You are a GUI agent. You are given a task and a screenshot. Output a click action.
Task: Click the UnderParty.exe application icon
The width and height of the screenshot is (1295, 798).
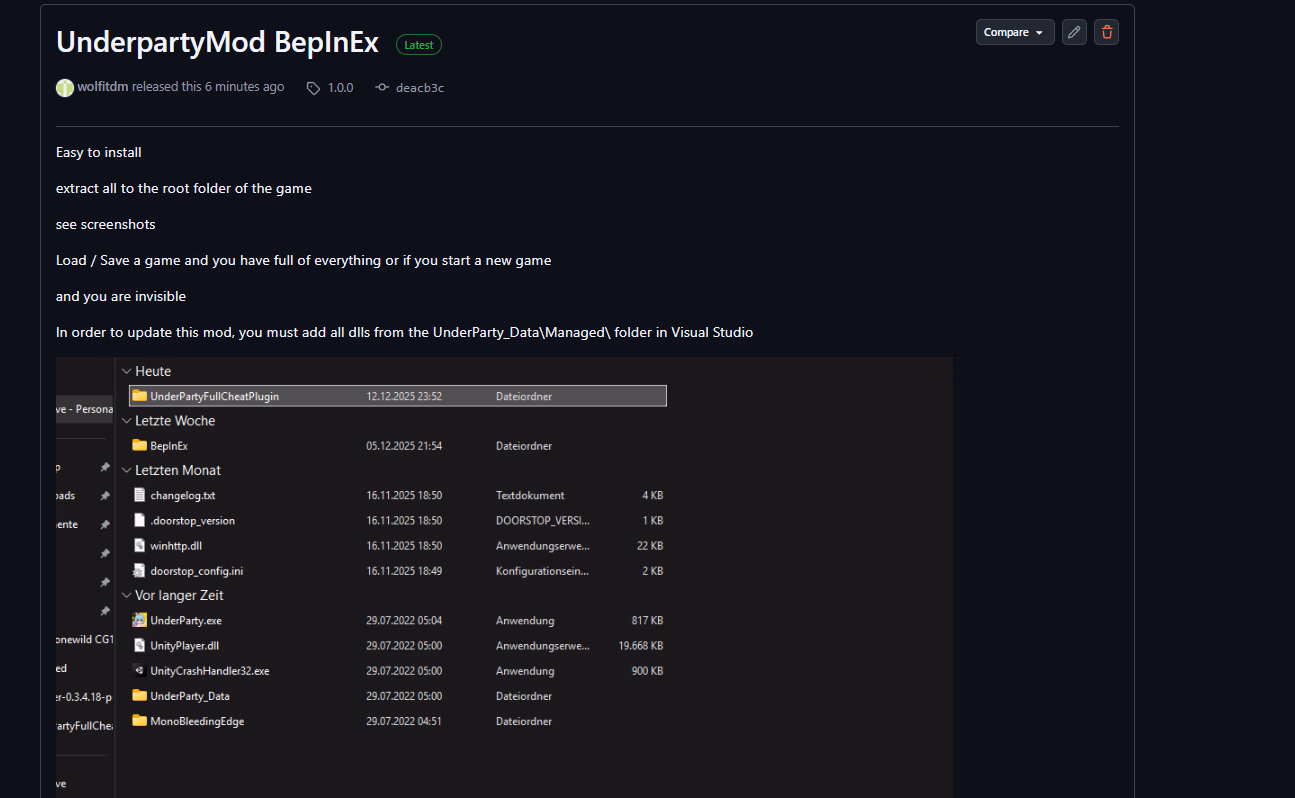[x=140, y=620]
